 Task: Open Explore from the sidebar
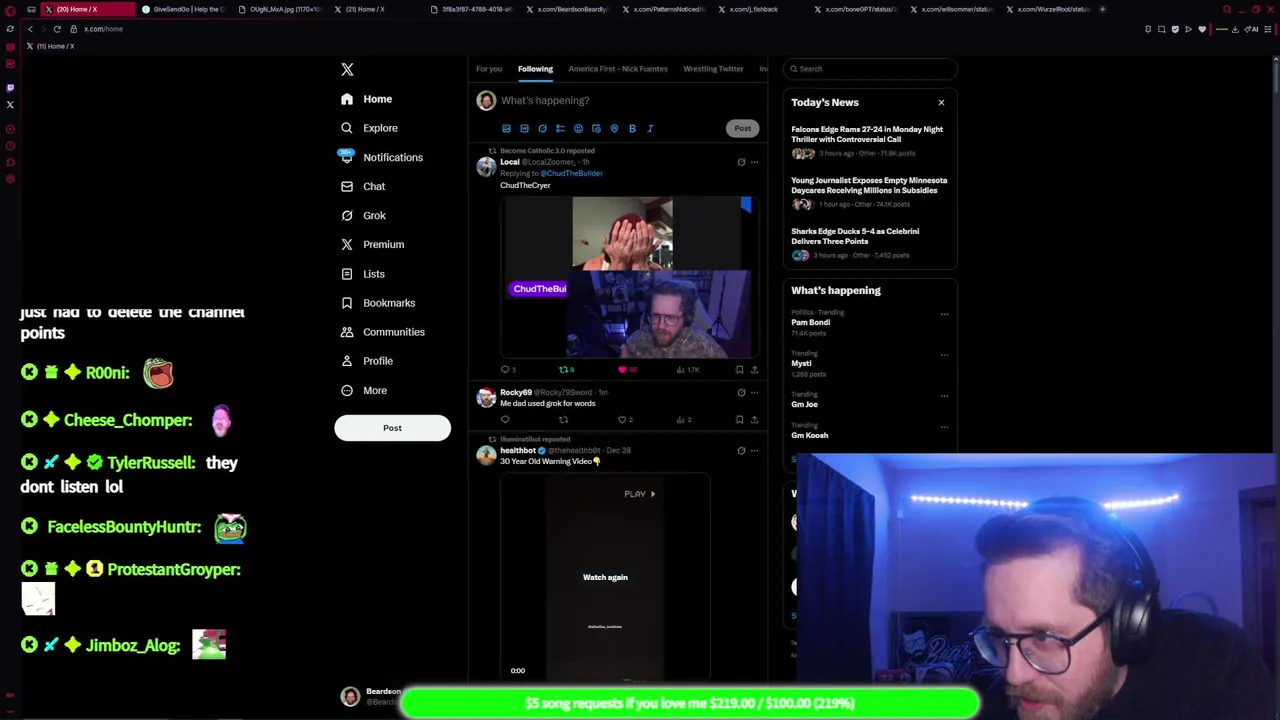368,128
